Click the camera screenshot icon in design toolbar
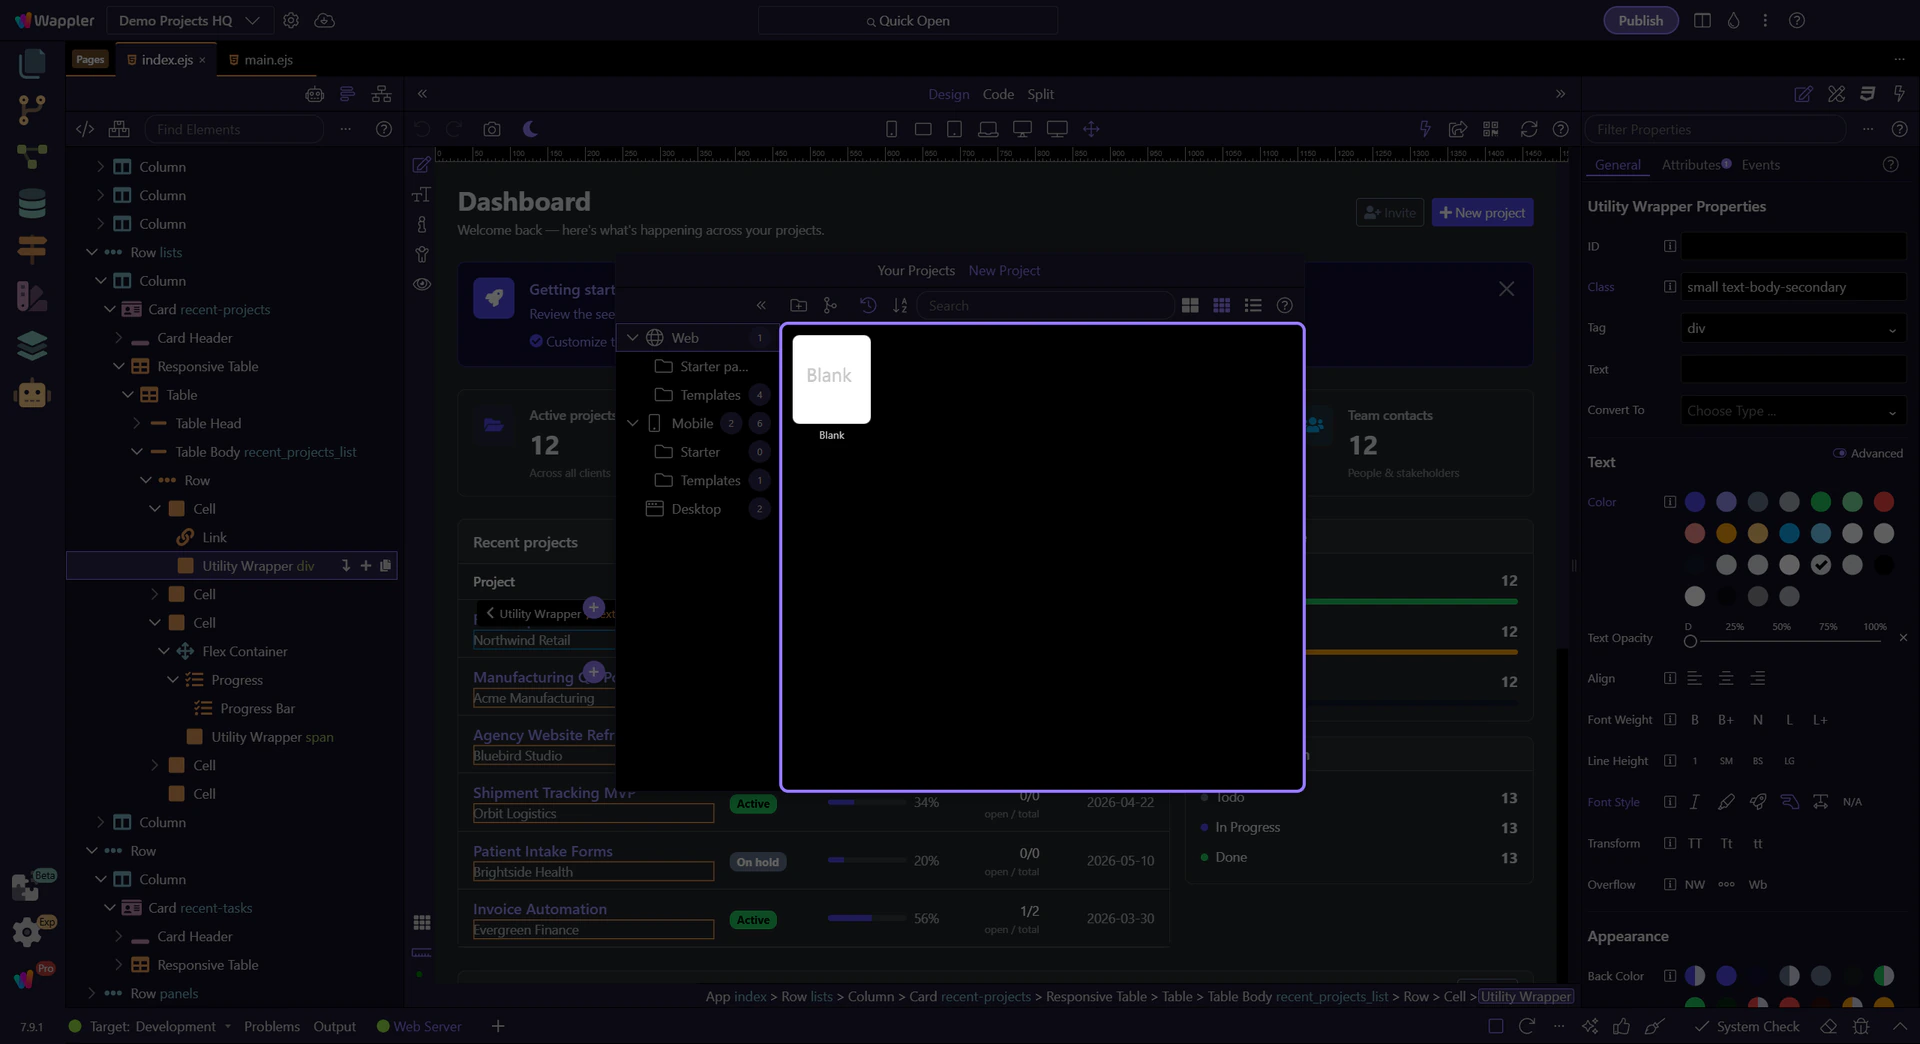Screen dimensions: 1920x1044 [491, 129]
